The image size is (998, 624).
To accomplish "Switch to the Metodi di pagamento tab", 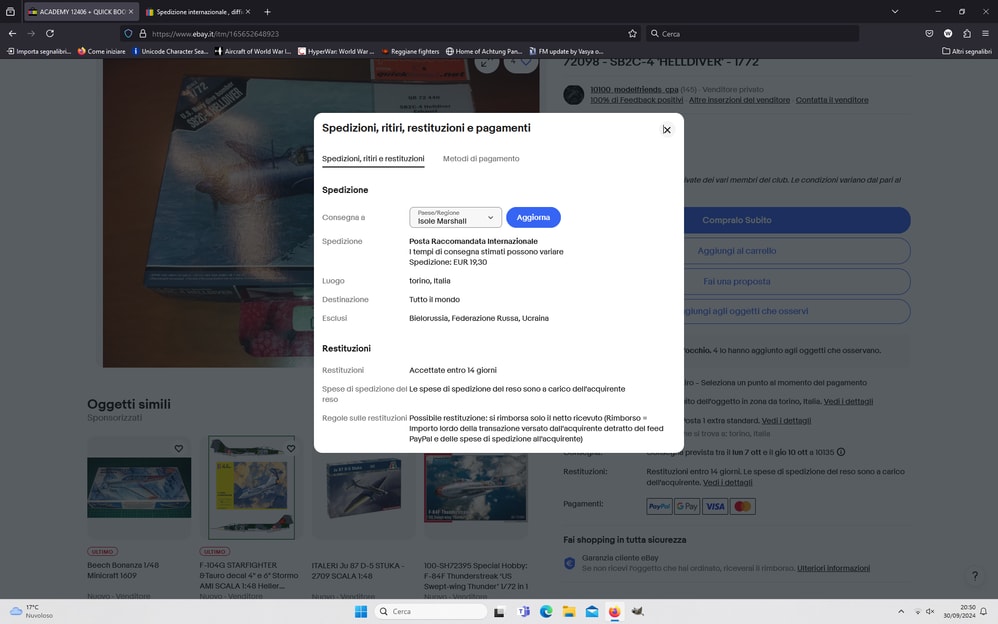I will (481, 159).
